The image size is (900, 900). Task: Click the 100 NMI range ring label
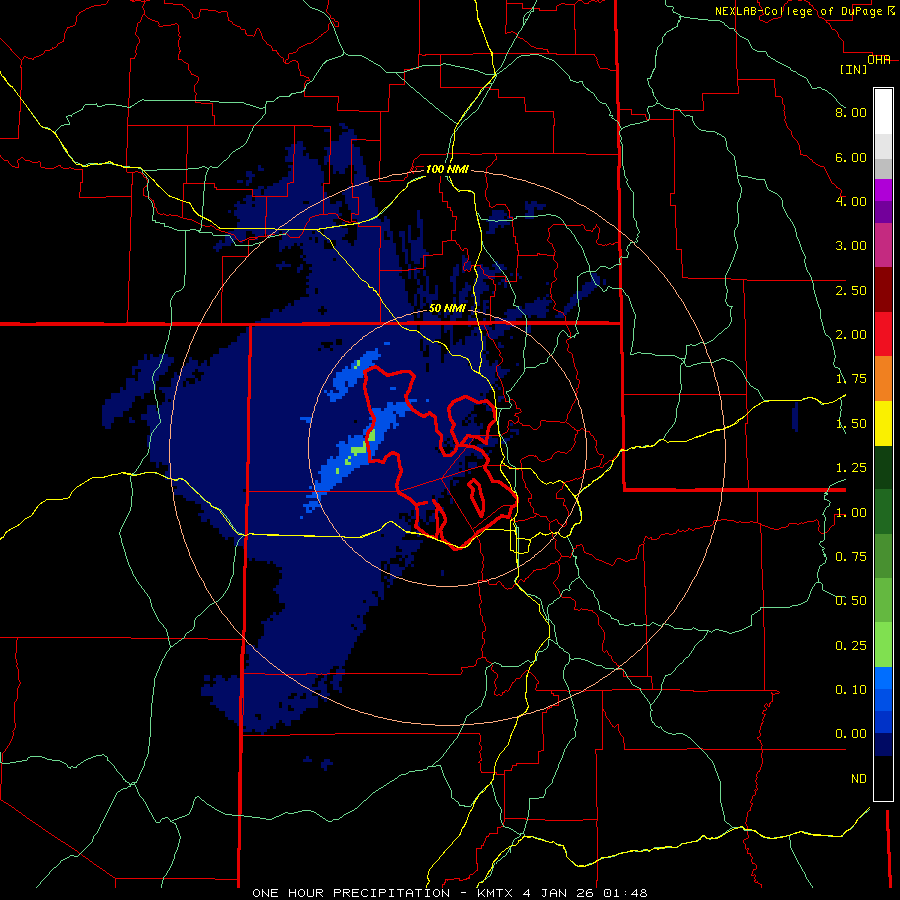pos(447,169)
